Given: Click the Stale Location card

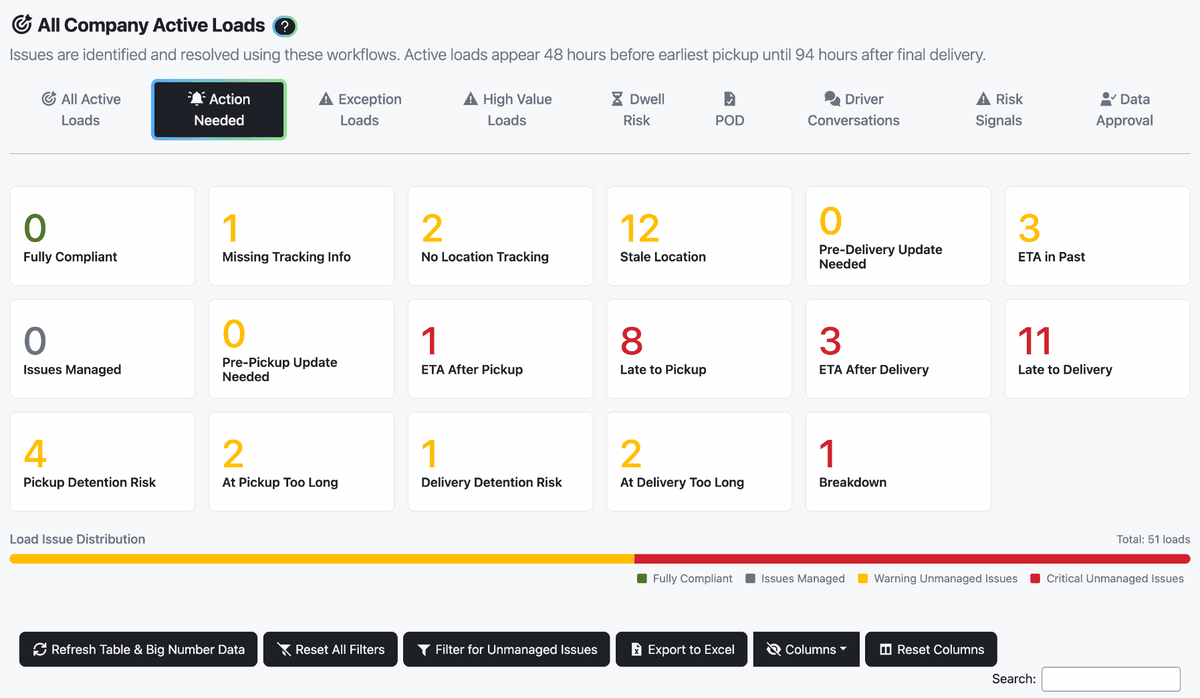Looking at the screenshot, I should pos(699,236).
